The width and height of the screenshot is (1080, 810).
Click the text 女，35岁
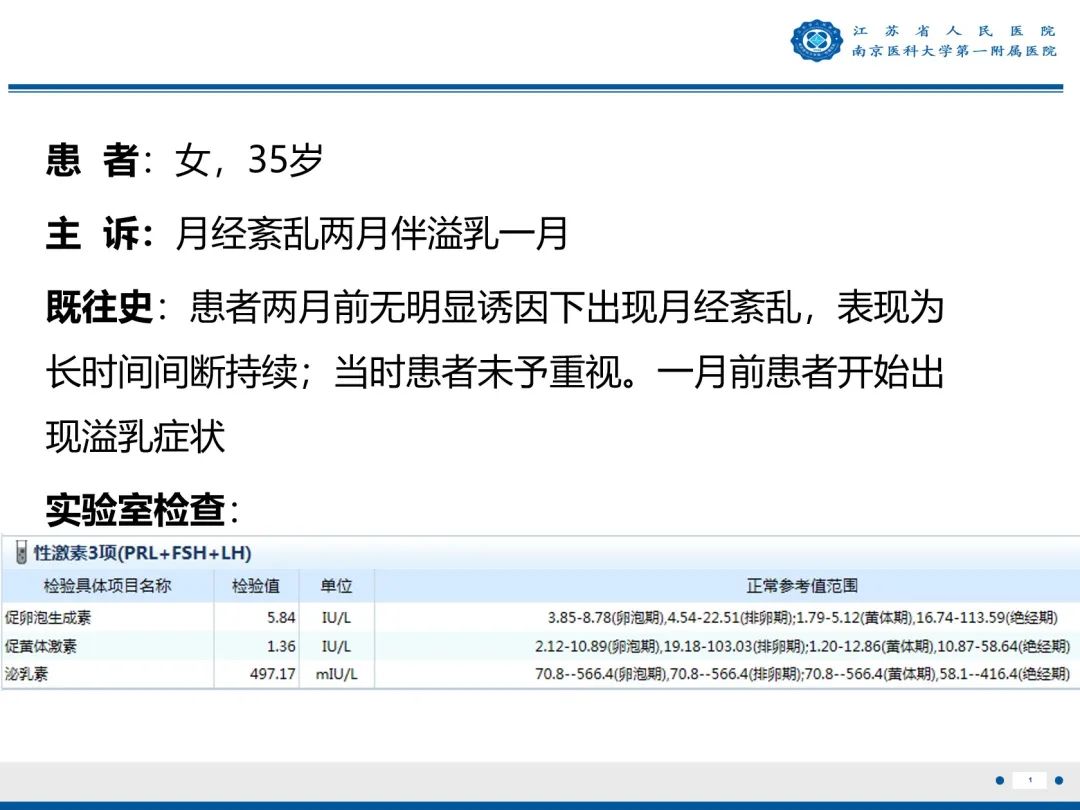point(249,160)
